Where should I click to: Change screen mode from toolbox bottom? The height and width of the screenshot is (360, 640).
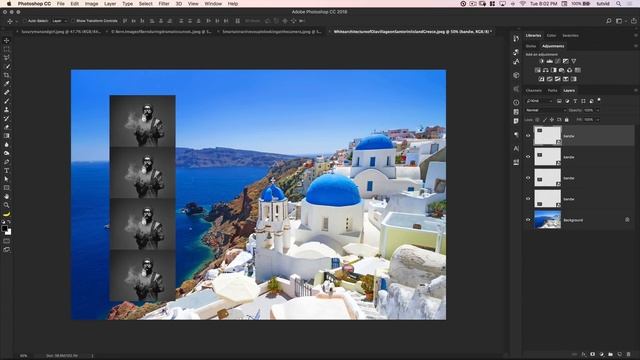pyautogui.click(x=7, y=249)
